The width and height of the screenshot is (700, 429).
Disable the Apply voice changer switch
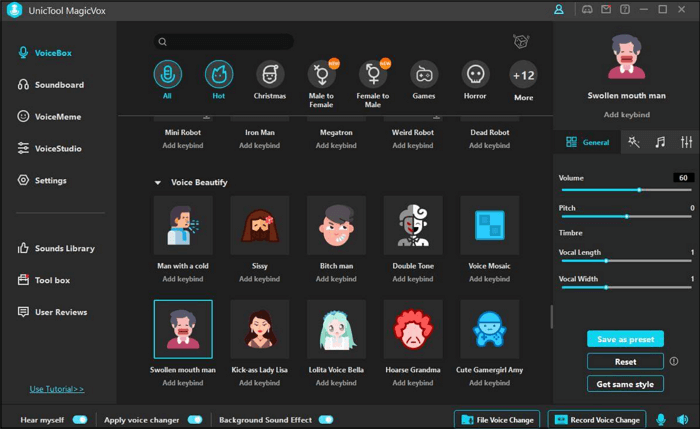click(195, 420)
